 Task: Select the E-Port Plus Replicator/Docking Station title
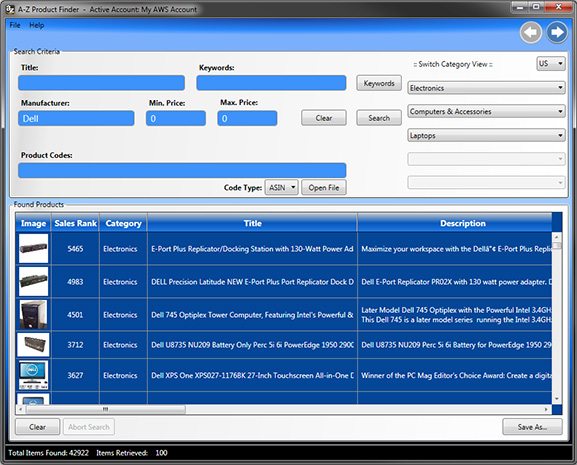click(x=252, y=249)
